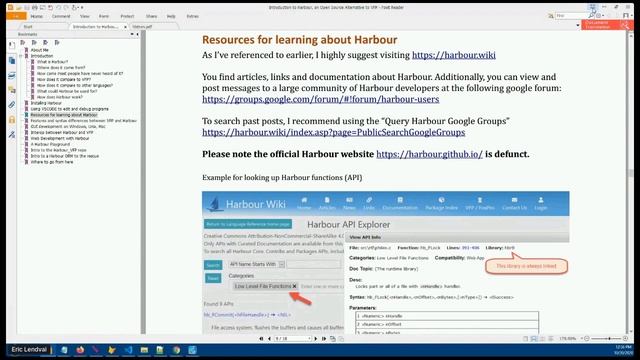
Task: Open the Extras ribbon tab
Action: coord(192,16)
